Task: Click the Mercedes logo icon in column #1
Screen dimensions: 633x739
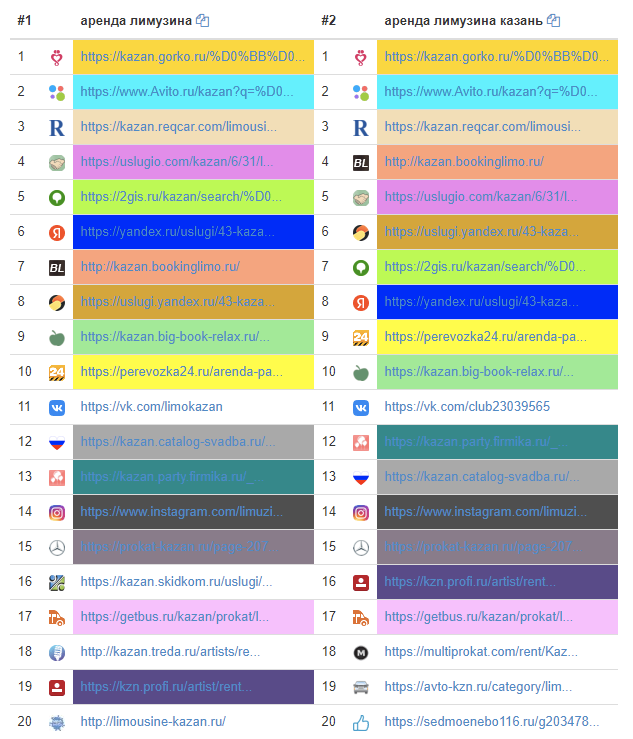Action: tap(57, 547)
